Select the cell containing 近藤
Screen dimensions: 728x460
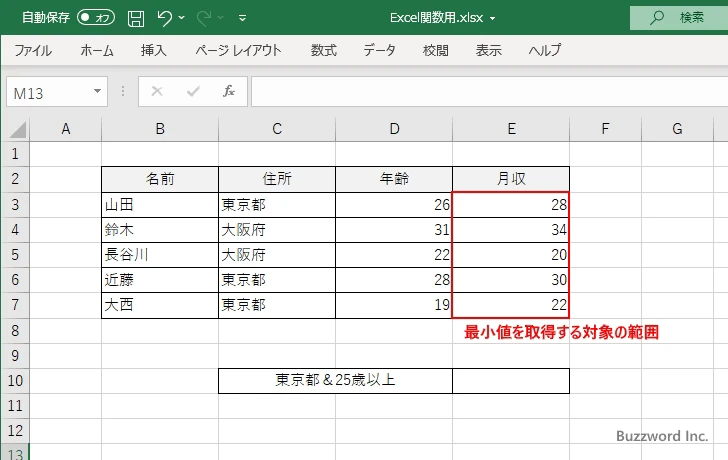[x=160, y=280]
